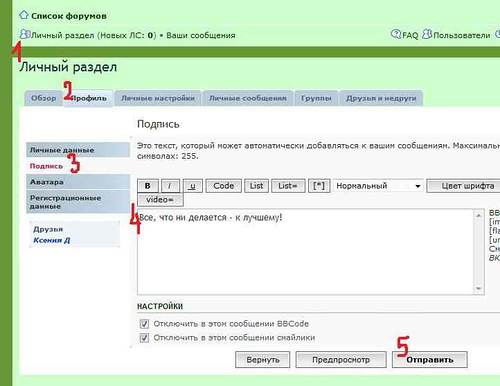Screen dimensions: 500x386
Task: Insert ordered List= BBCode tag
Action: [288, 186]
